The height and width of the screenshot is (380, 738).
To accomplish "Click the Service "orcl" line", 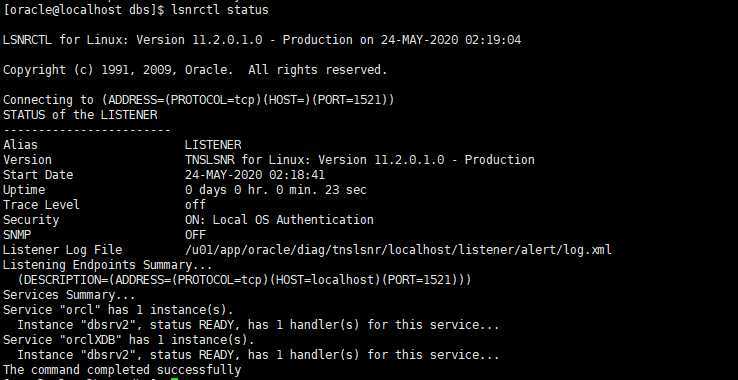I will (x=118, y=310).
